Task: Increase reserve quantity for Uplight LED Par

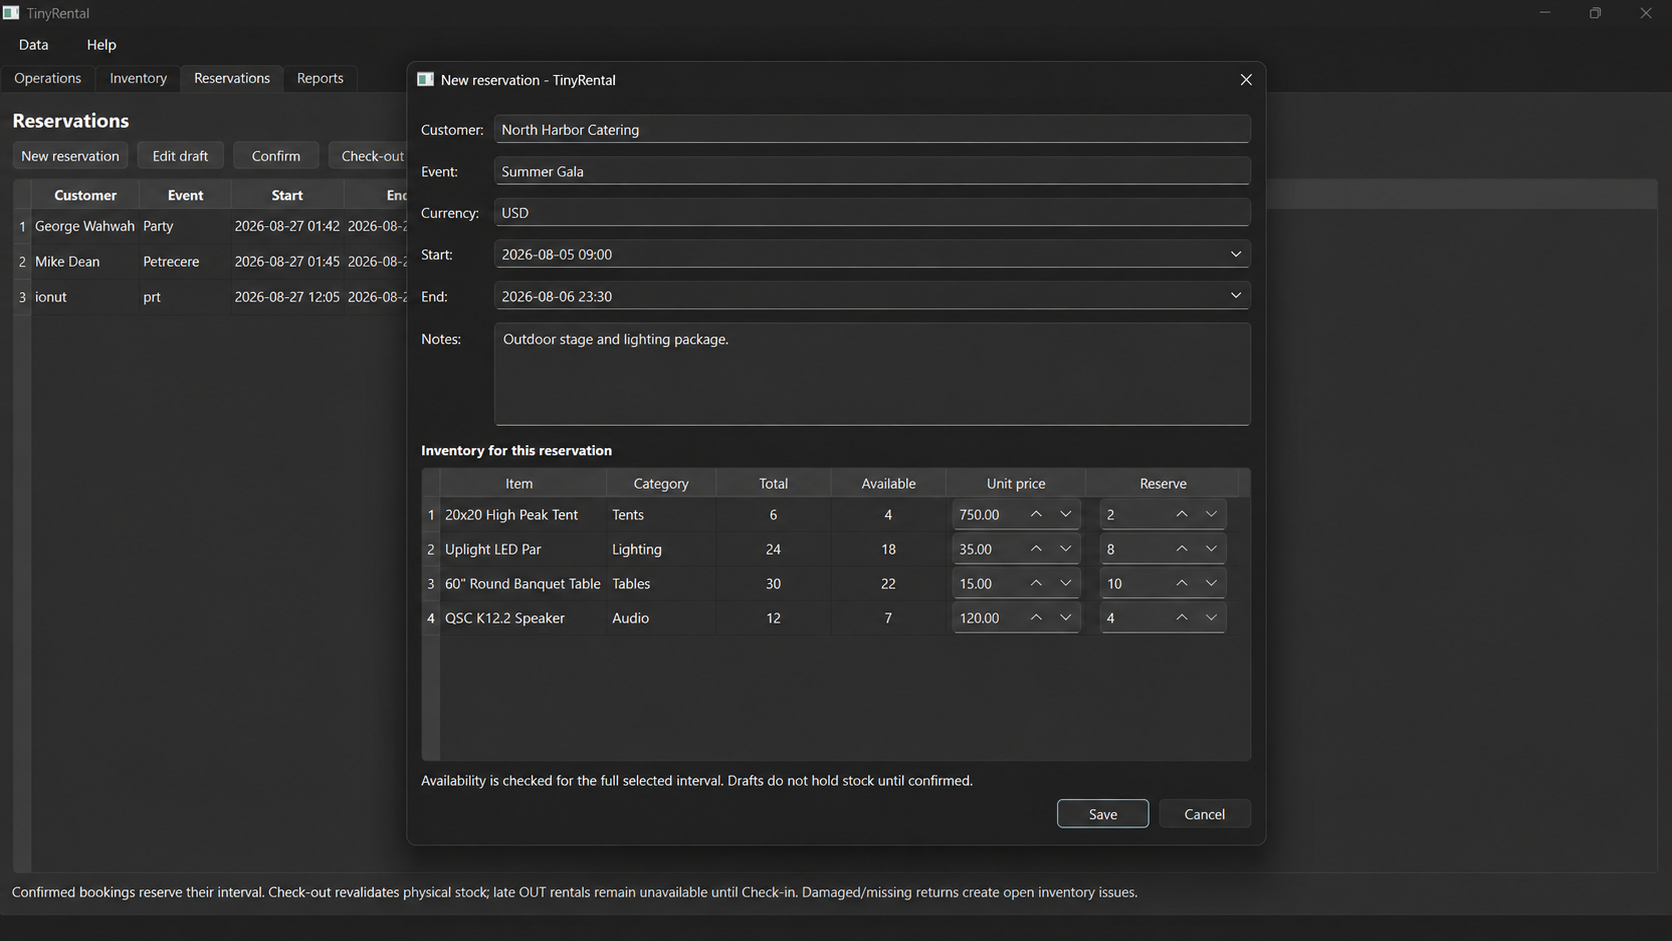Action: click(x=1182, y=549)
